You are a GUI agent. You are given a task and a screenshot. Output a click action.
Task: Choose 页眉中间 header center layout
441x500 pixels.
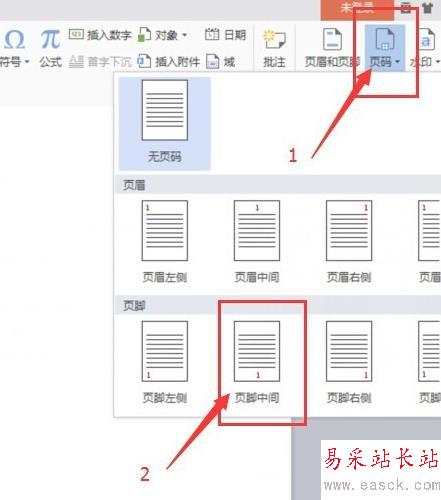tap(257, 242)
